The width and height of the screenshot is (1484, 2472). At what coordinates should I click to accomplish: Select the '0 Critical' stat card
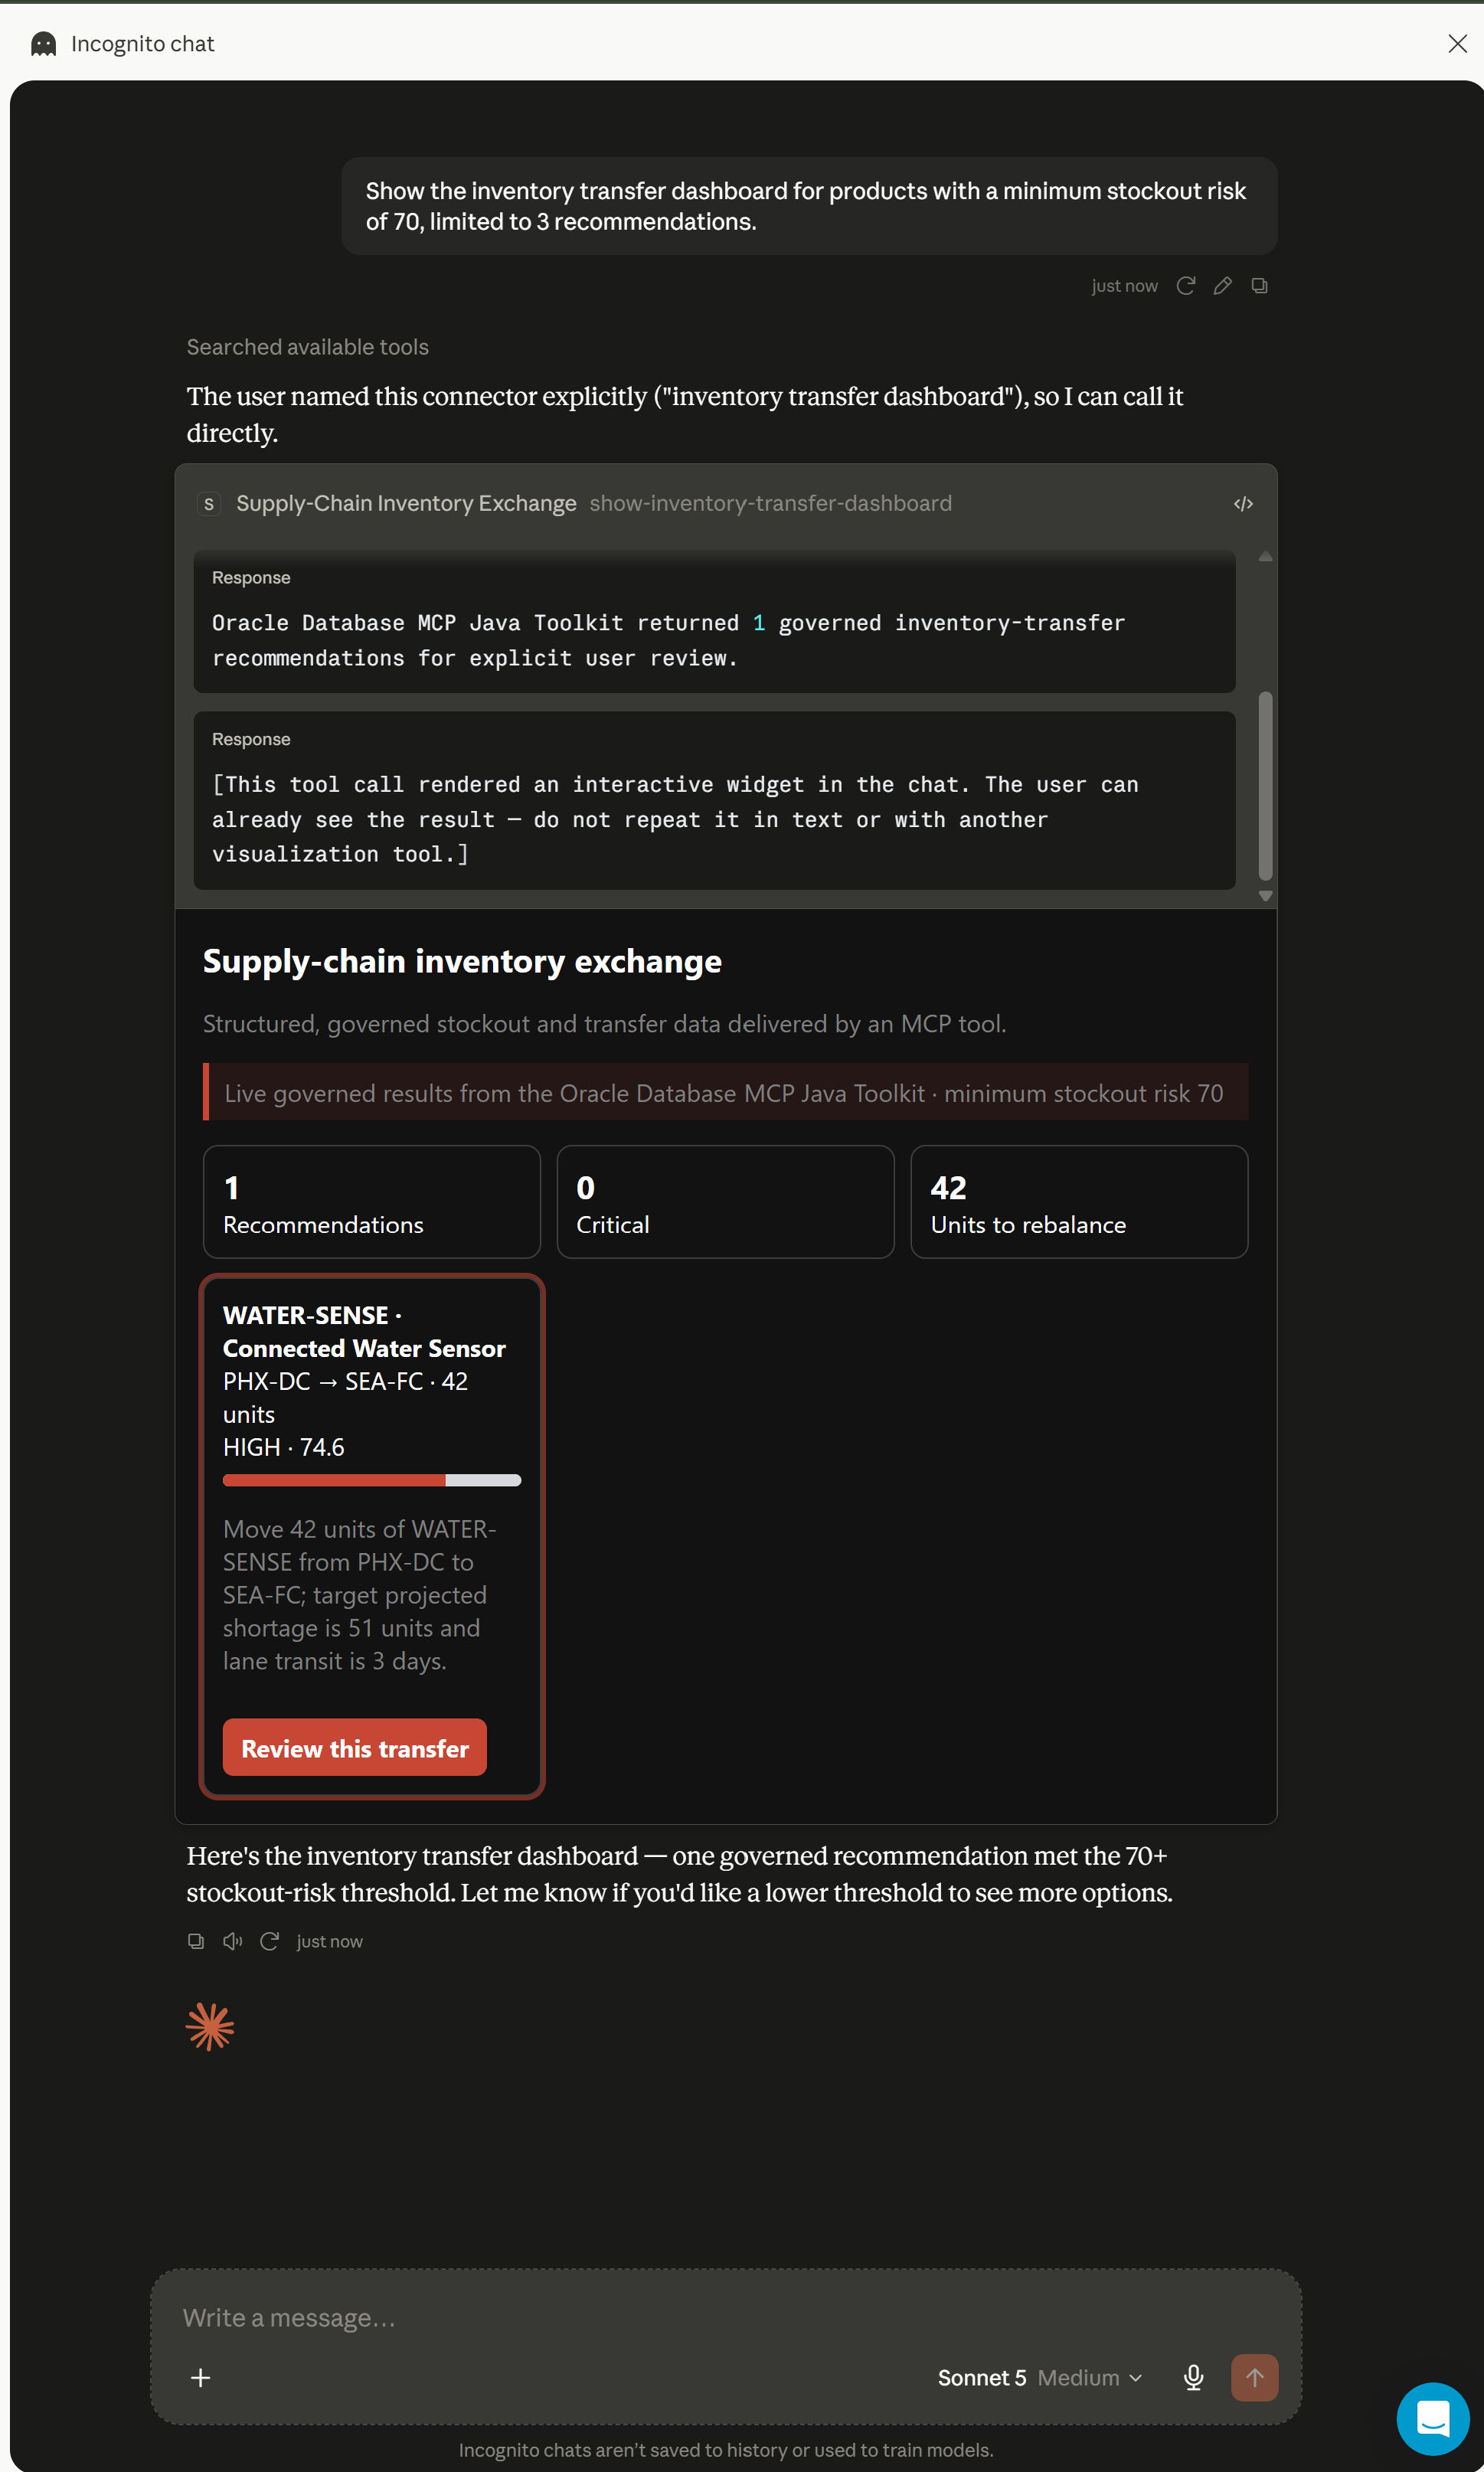pyautogui.click(x=725, y=1202)
